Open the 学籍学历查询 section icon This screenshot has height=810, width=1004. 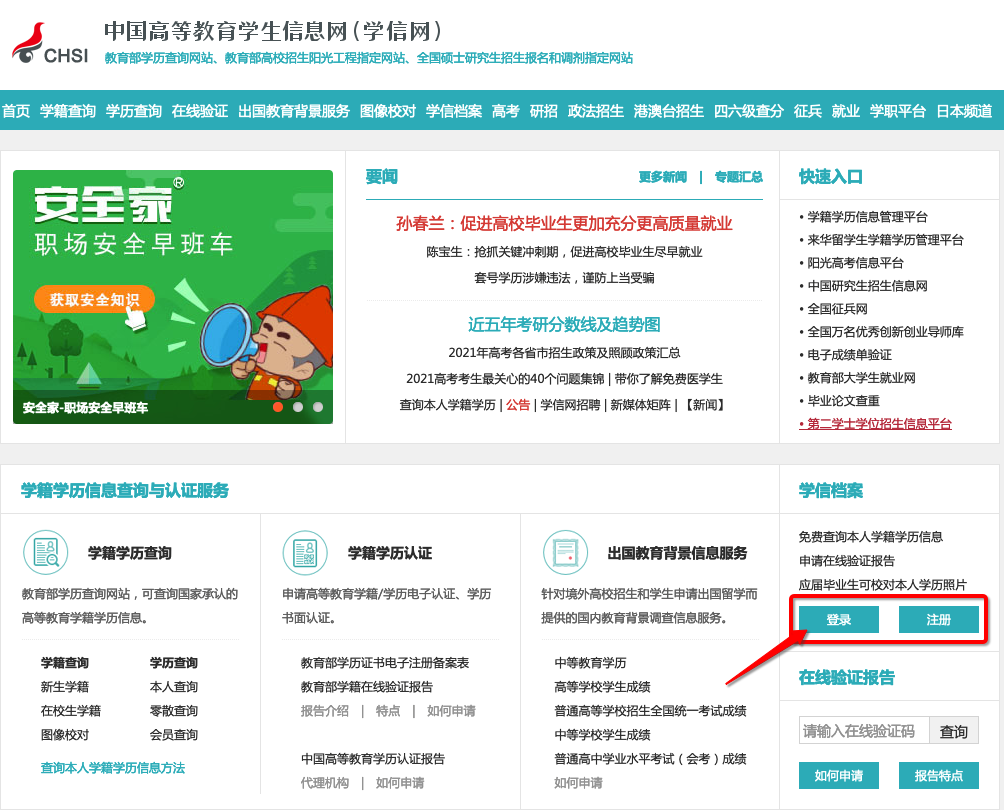(45, 553)
